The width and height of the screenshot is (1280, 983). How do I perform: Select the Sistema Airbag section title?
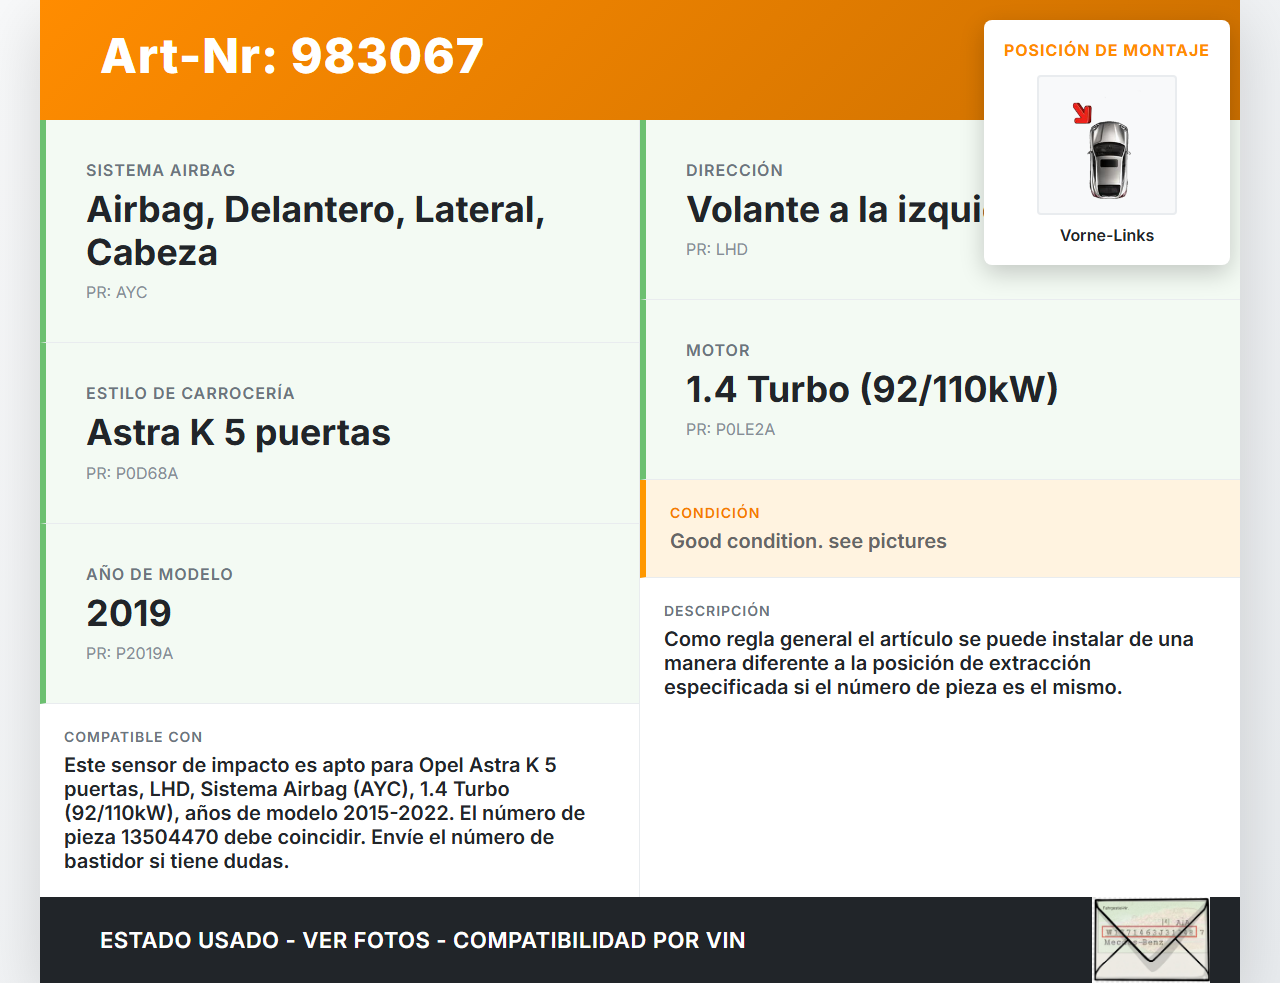click(161, 170)
